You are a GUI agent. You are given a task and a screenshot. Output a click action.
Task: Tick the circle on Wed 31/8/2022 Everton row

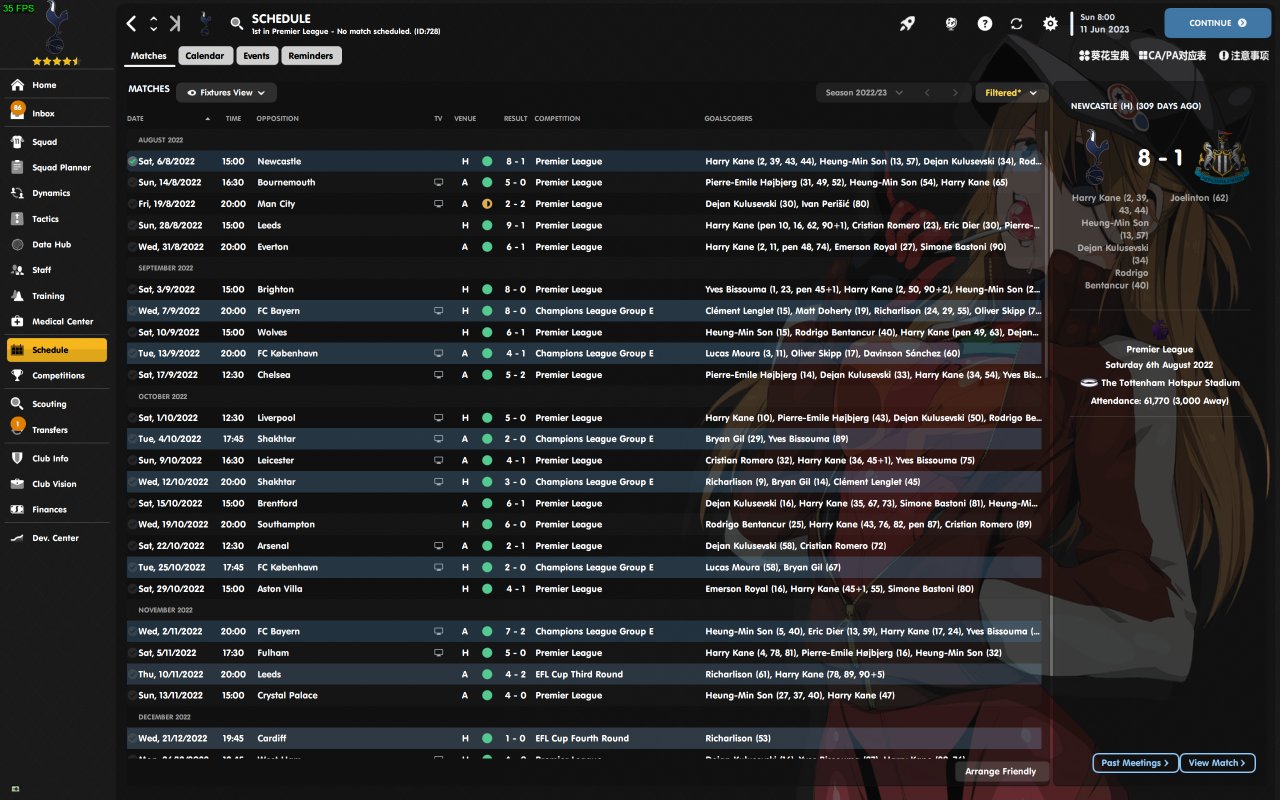[133, 247]
